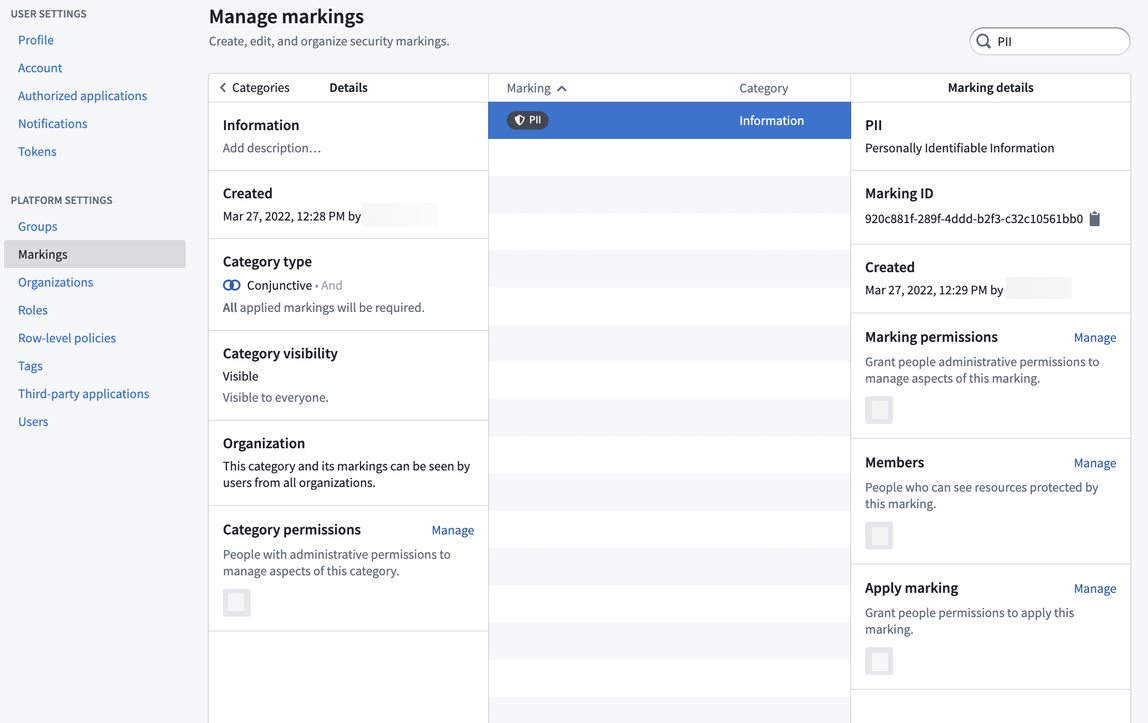The image size is (1148, 723).
Task: Click the markings search field
Action: (x=1050, y=42)
